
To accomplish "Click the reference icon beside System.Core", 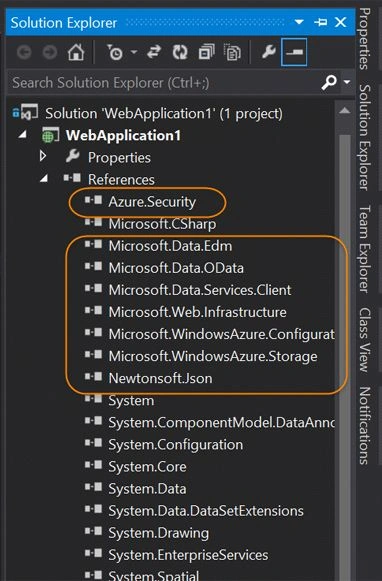I will 93,465.
